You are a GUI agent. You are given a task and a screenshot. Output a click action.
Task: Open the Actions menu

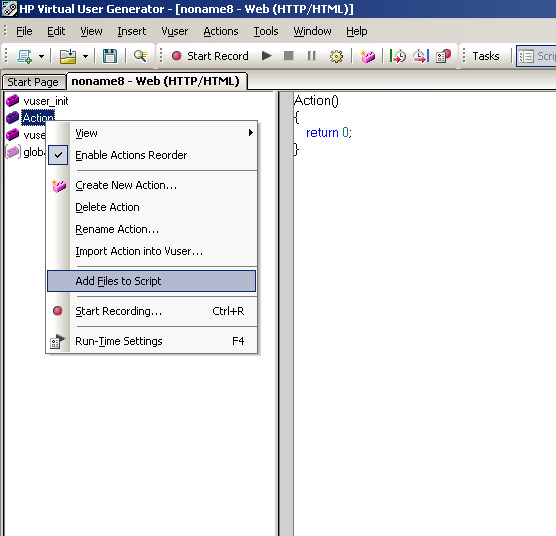coord(221,31)
